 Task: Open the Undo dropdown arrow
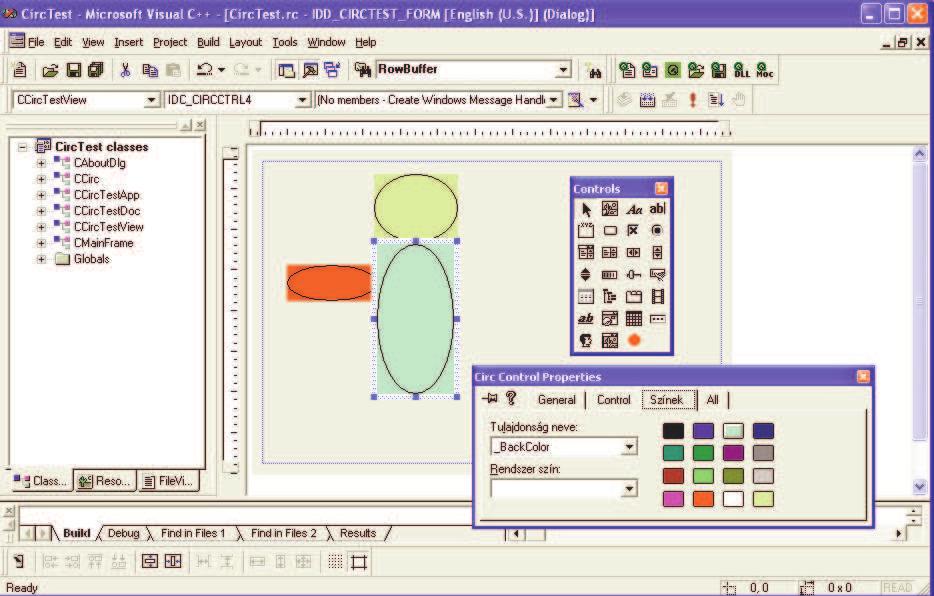click(x=222, y=70)
